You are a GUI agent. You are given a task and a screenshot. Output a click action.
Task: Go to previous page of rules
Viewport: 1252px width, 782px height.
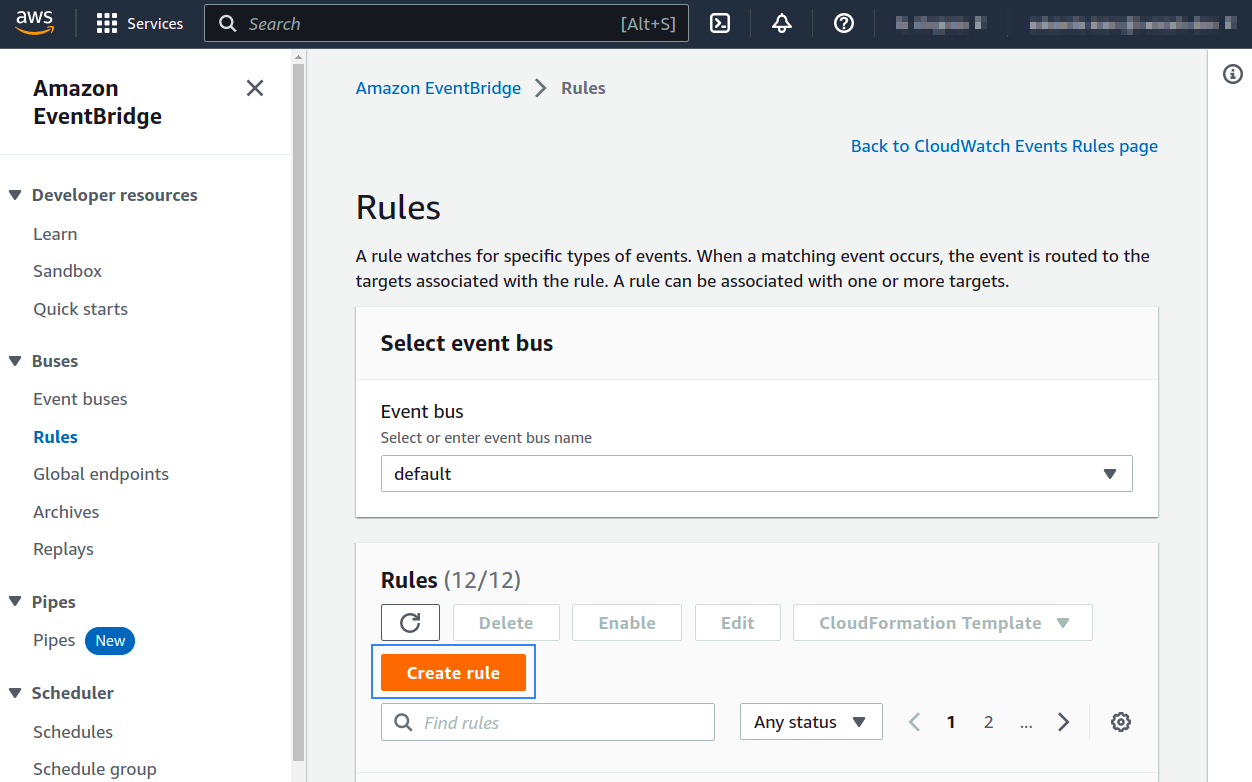[x=914, y=722]
